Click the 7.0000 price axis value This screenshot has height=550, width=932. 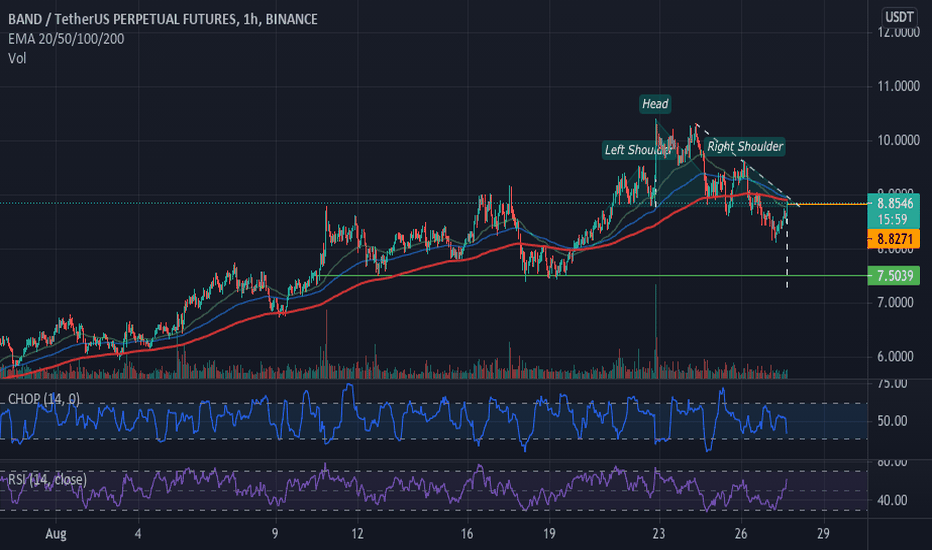point(896,303)
